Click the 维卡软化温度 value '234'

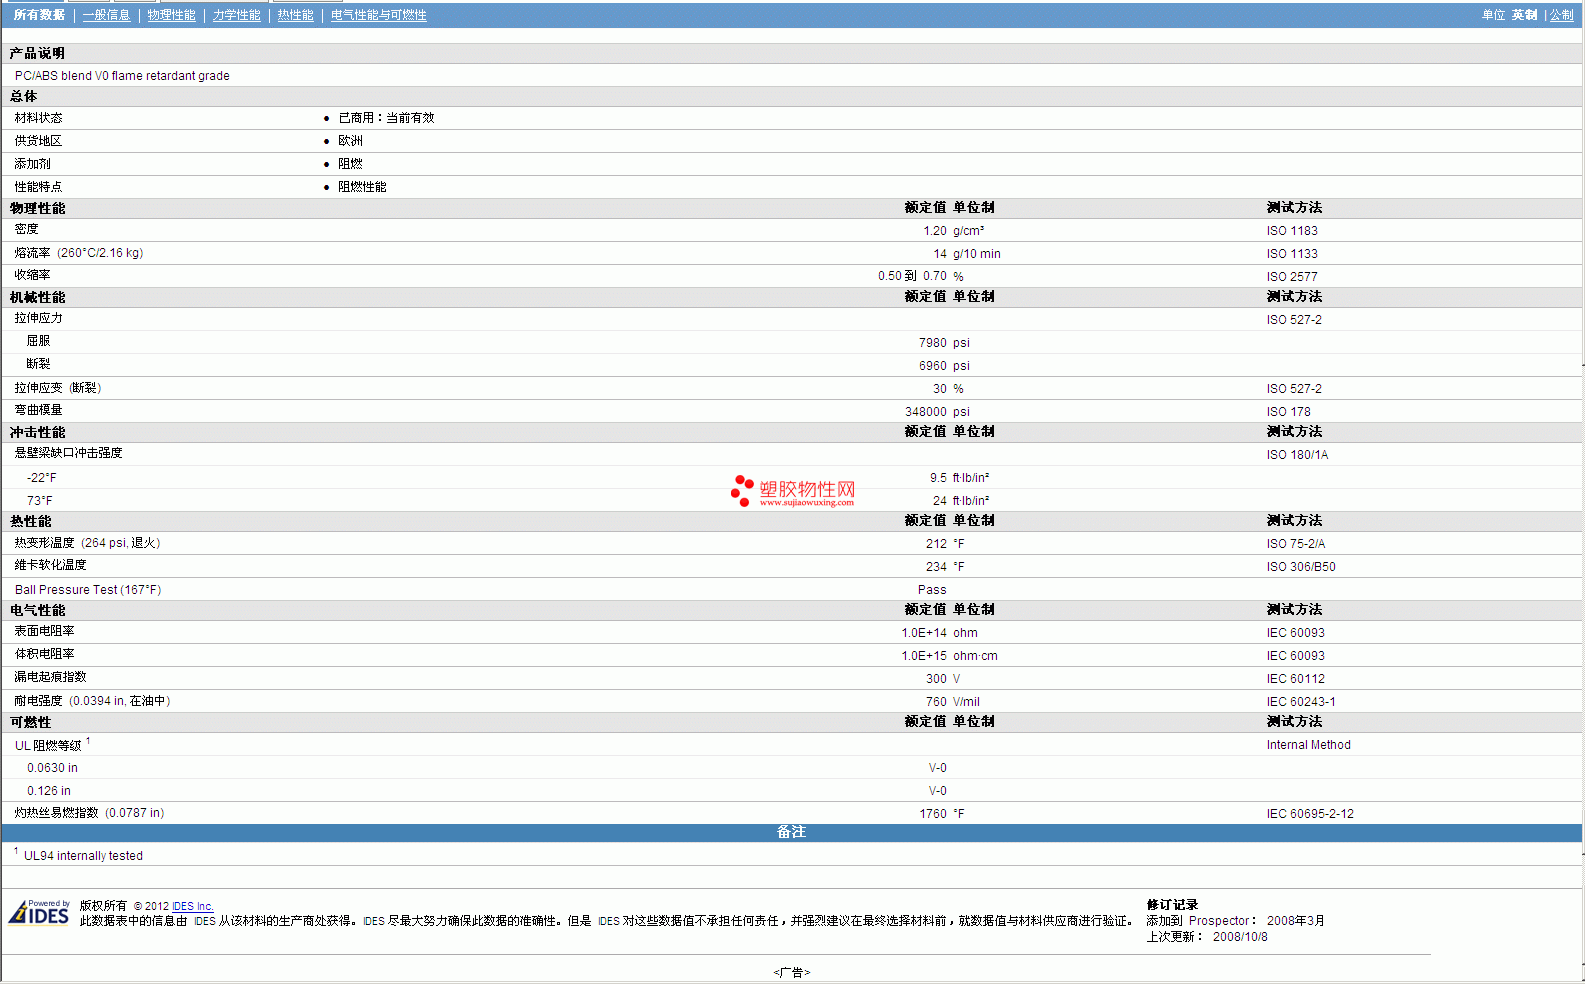pyautogui.click(x=935, y=567)
